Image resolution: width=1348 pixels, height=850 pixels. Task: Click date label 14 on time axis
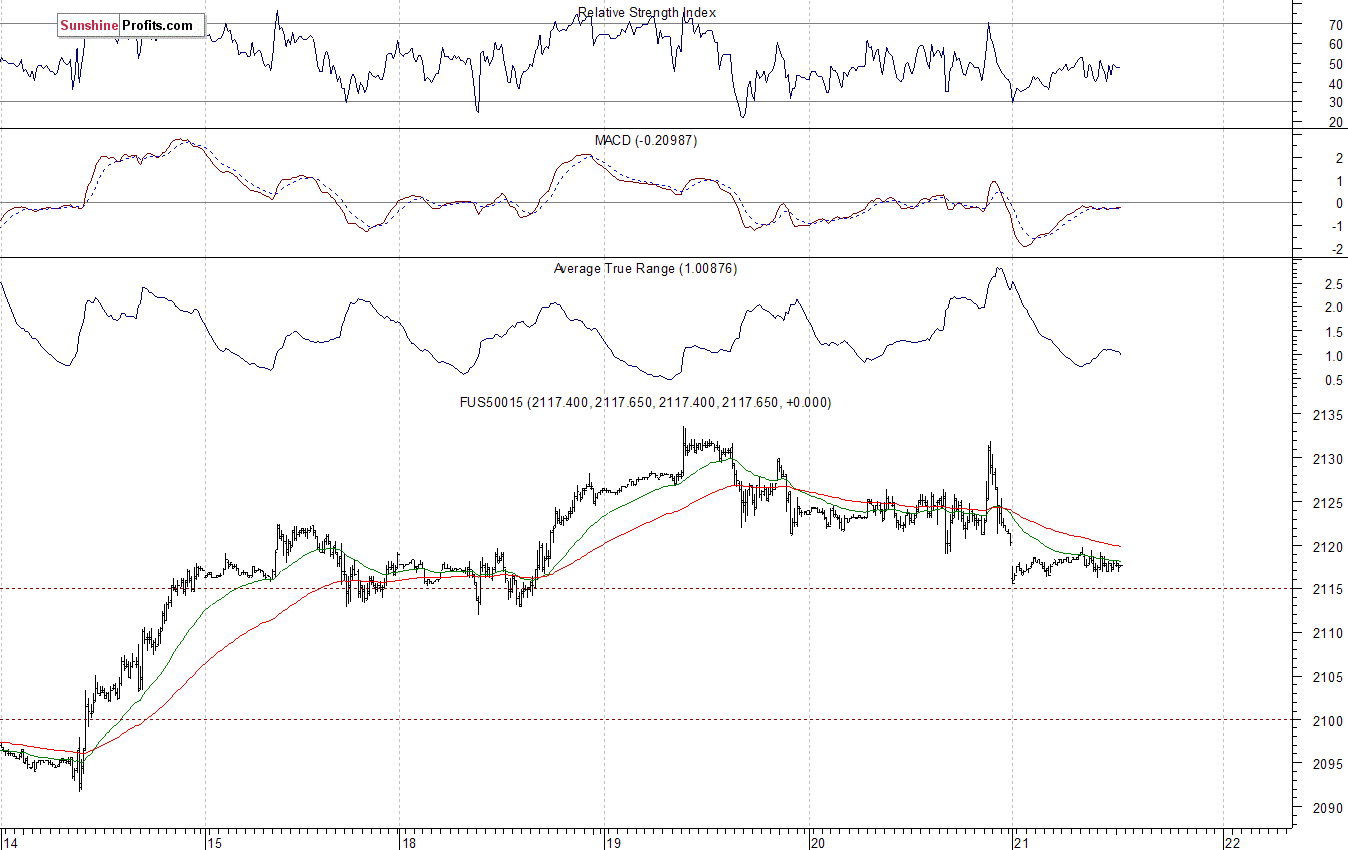click(x=10, y=842)
